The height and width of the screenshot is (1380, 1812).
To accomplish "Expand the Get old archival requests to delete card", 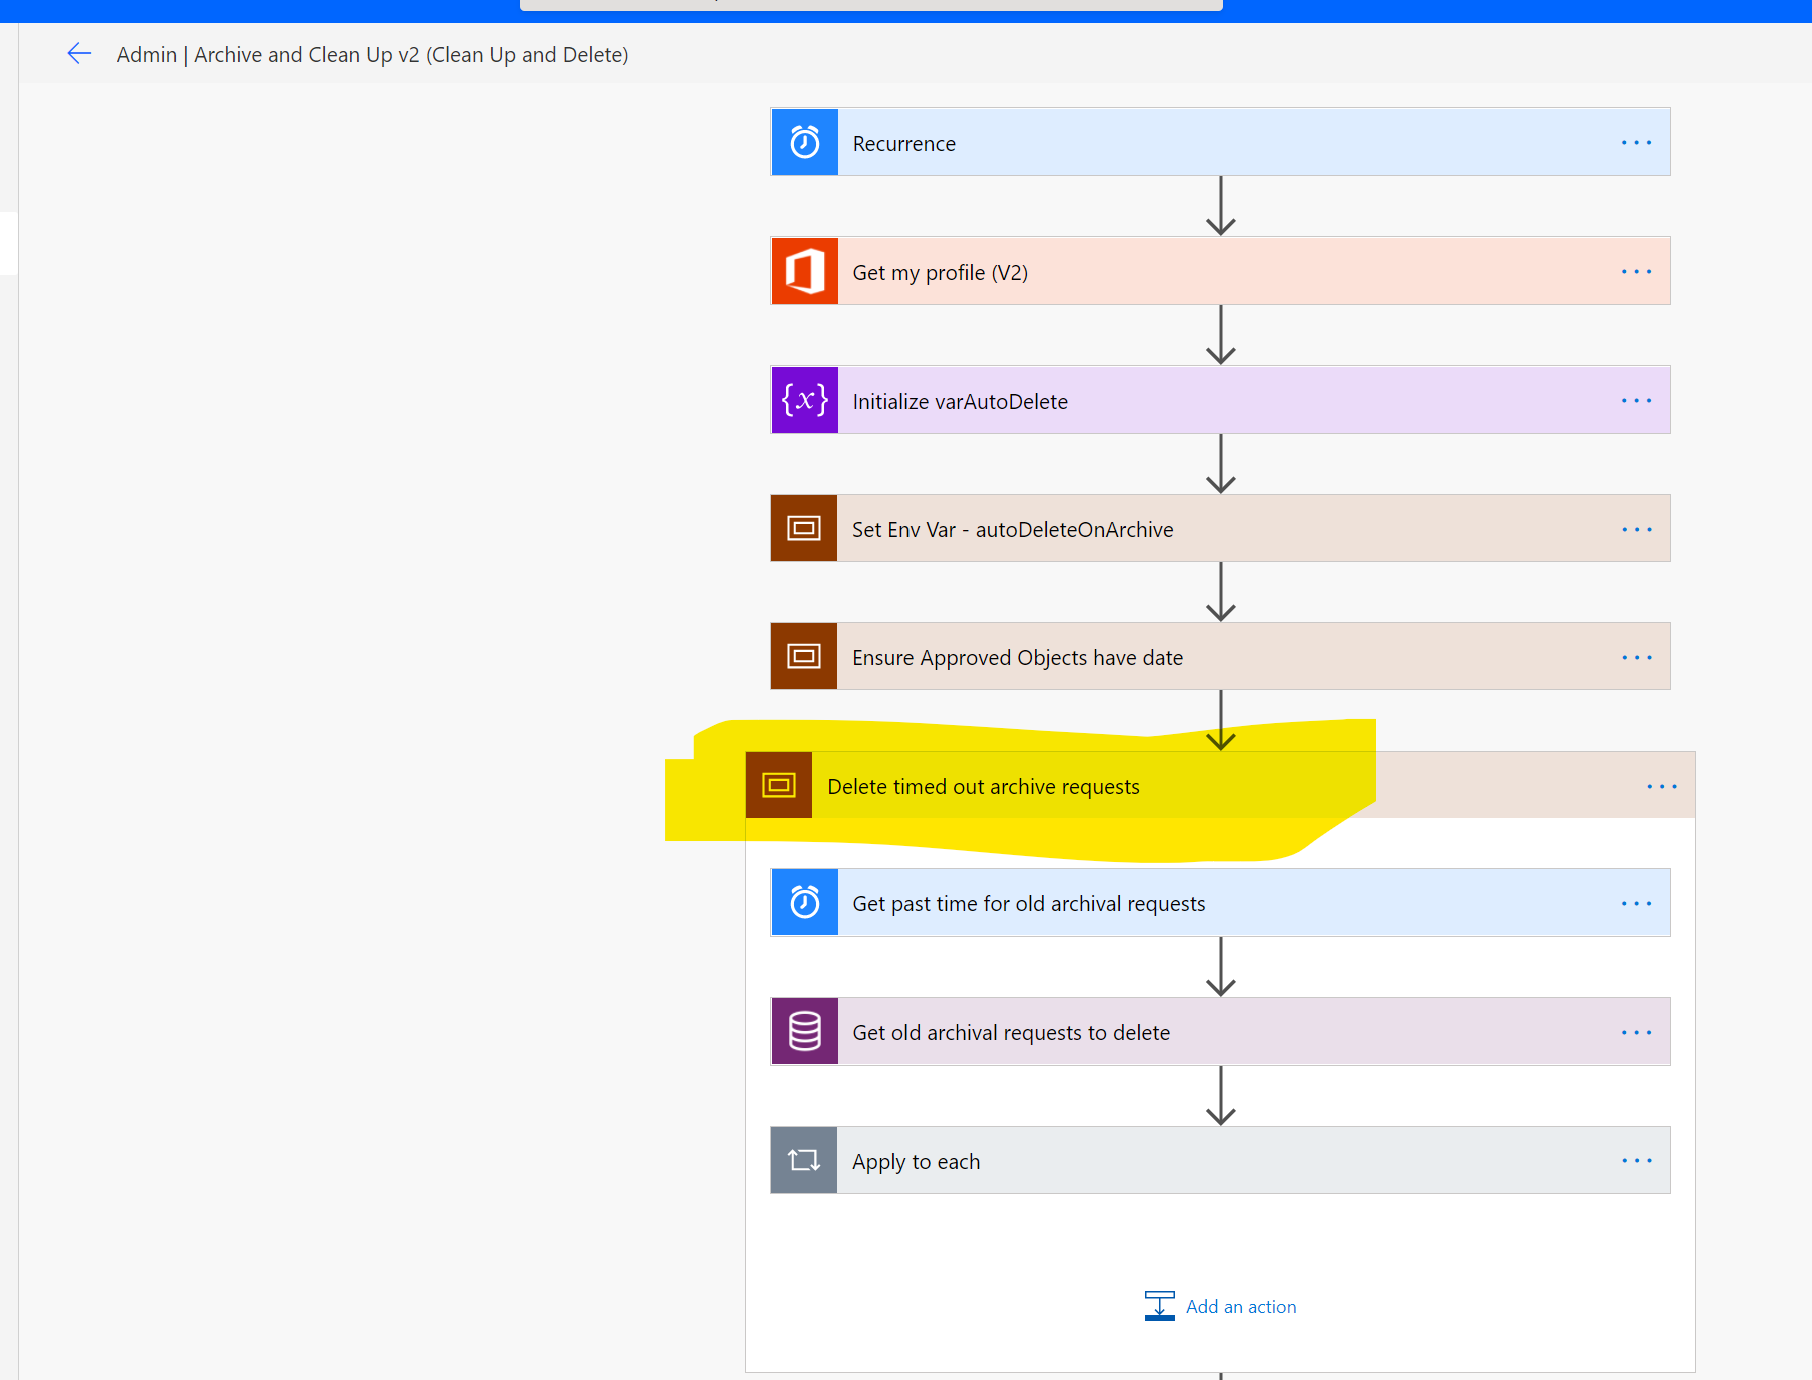I will click(x=1200, y=1031).
